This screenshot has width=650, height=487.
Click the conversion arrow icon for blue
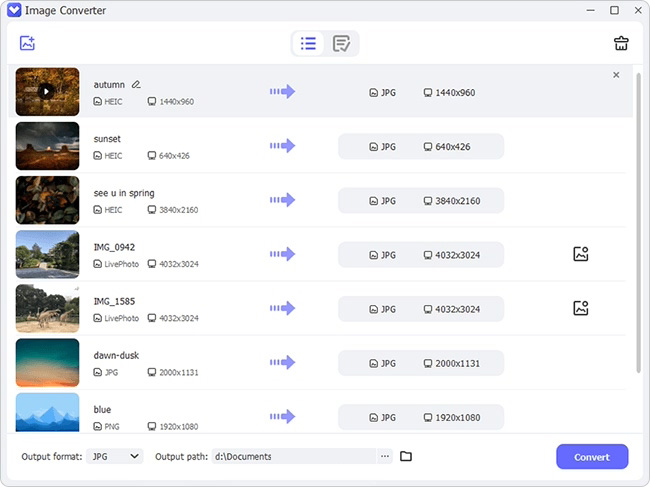(x=282, y=416)
